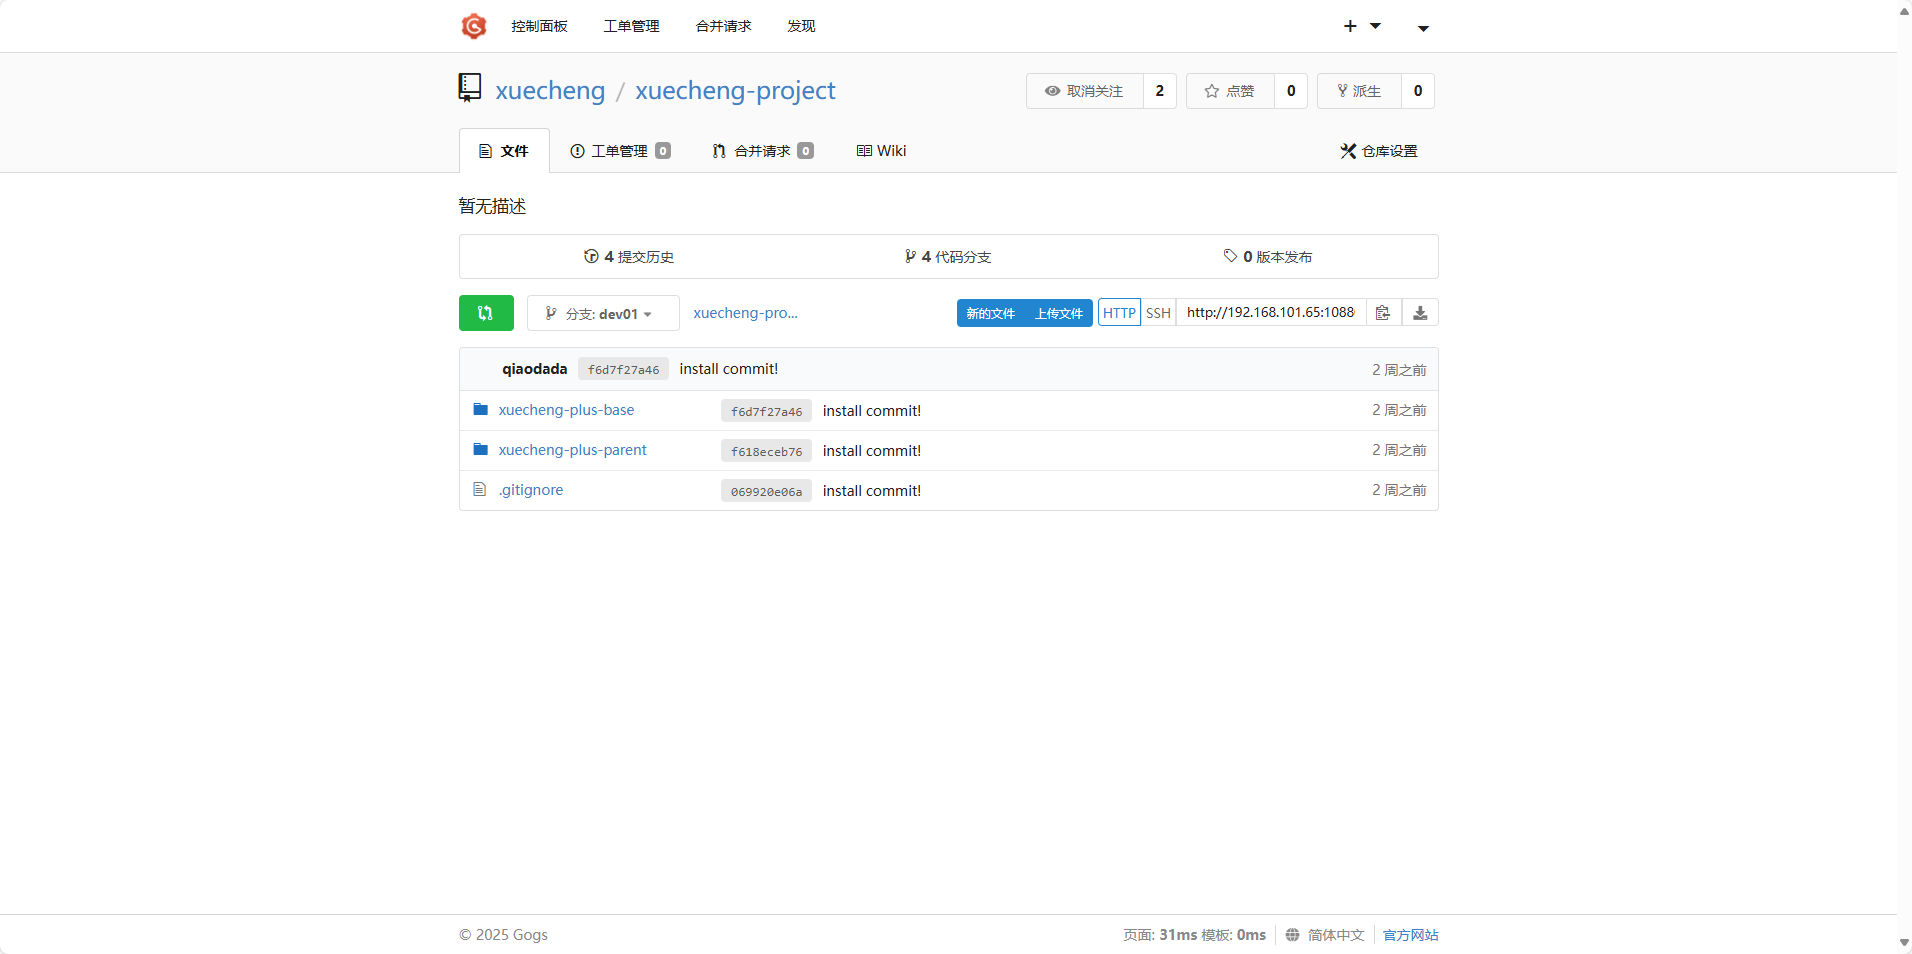
Task: Open the xuecheng-project repository link
Action: point(735,91)
